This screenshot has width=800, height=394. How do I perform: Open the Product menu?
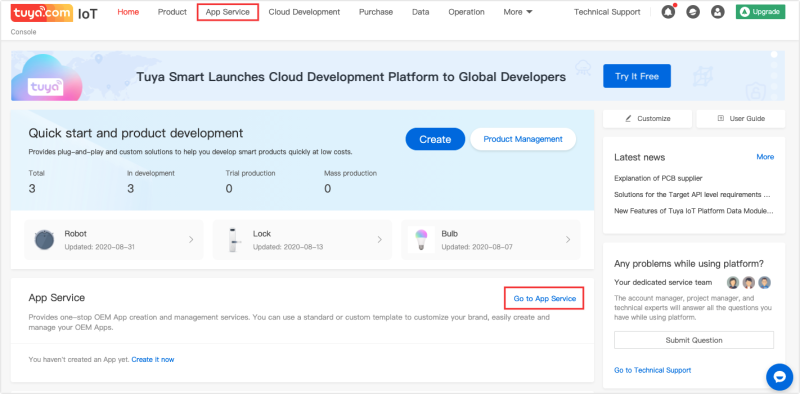pos(172,12)
